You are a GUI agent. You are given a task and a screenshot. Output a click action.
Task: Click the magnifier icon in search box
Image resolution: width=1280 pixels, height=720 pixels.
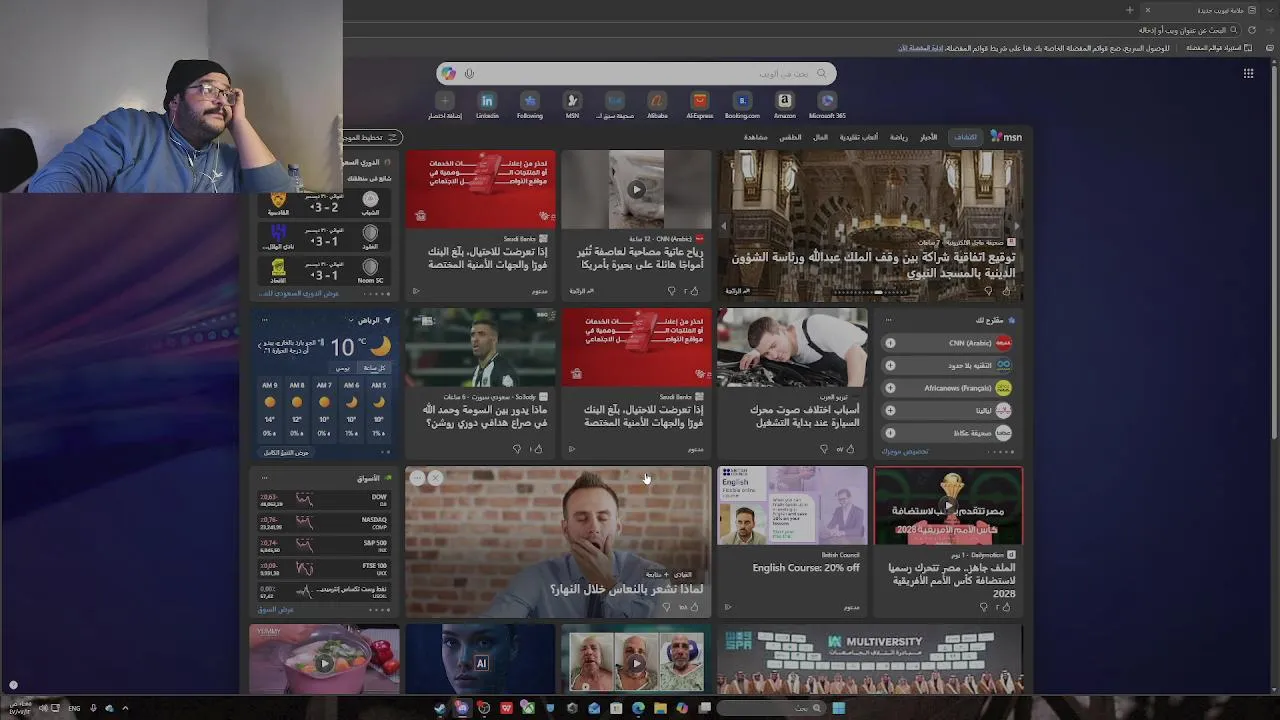coord(821,73)
